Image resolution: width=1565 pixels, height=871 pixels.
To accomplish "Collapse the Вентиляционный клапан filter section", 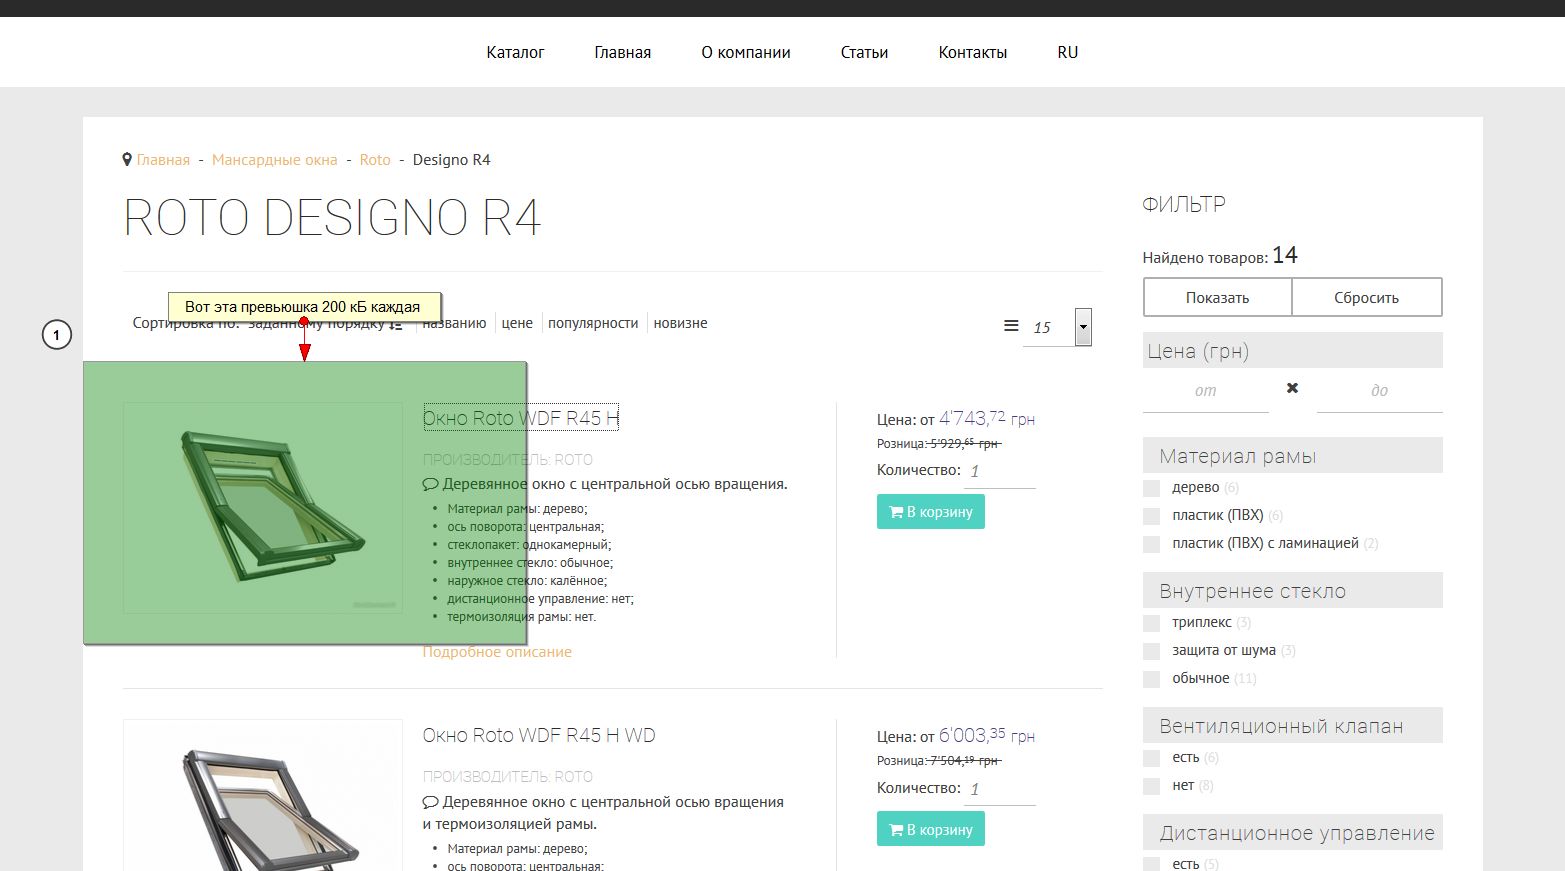I will click(1292, 726).
